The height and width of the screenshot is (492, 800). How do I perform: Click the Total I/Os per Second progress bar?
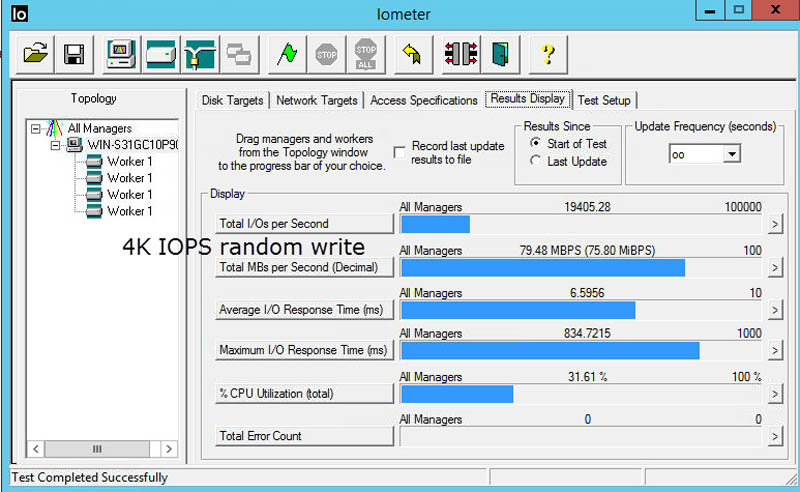click(x=581, y=224)
